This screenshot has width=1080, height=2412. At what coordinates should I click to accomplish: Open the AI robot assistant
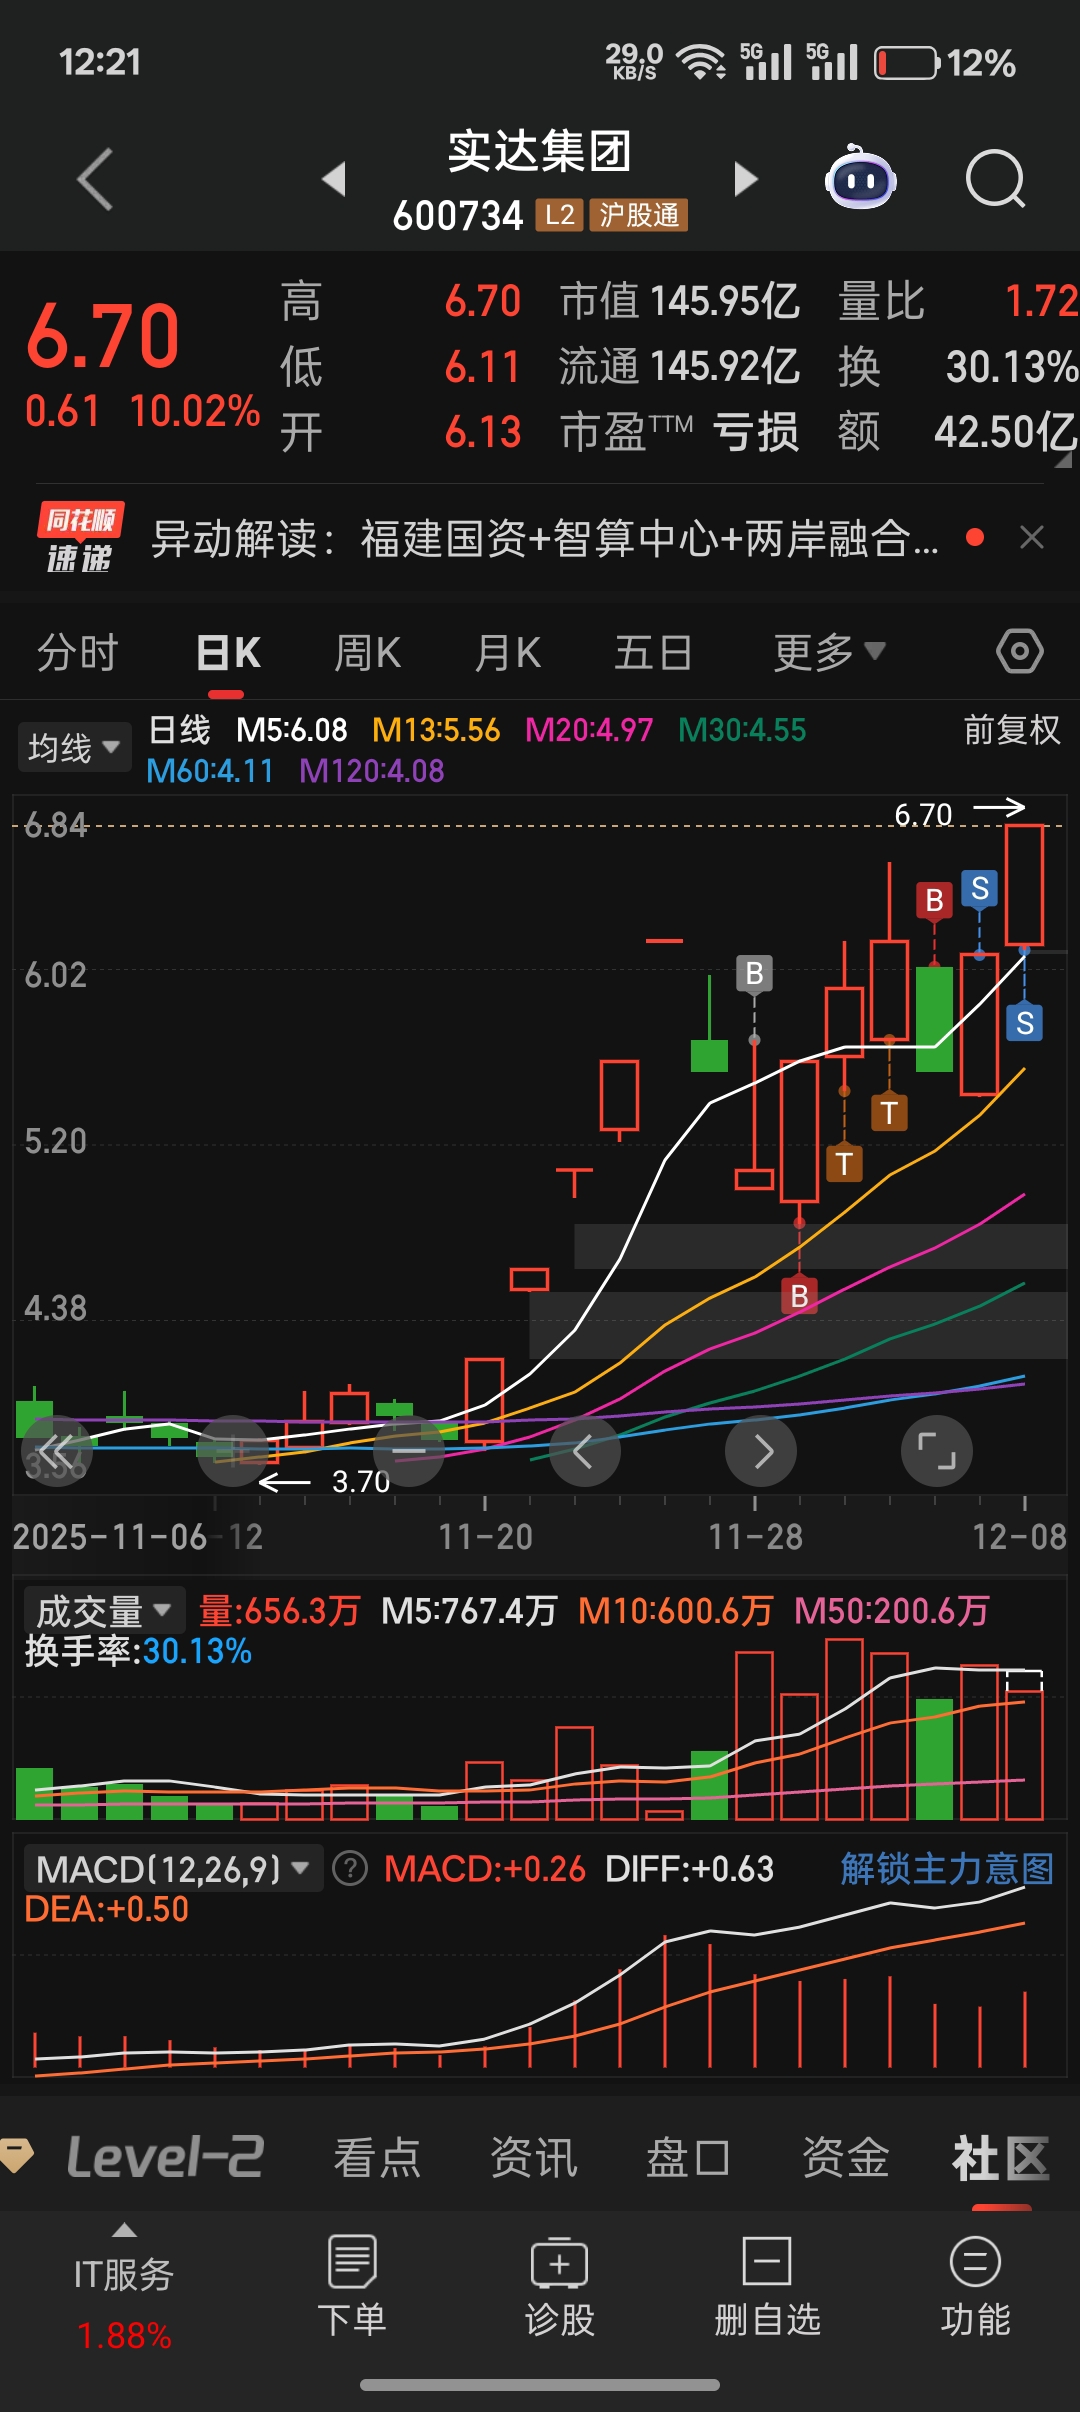[x=860, y=178]
